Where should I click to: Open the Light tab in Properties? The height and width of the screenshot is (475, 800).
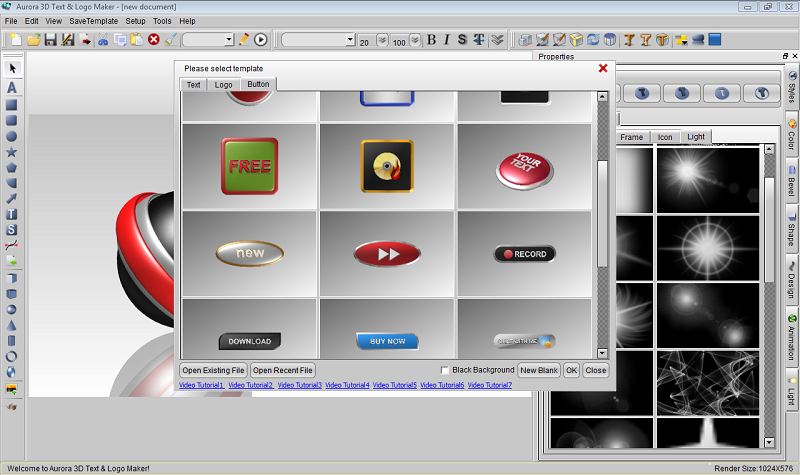[695, 137]
